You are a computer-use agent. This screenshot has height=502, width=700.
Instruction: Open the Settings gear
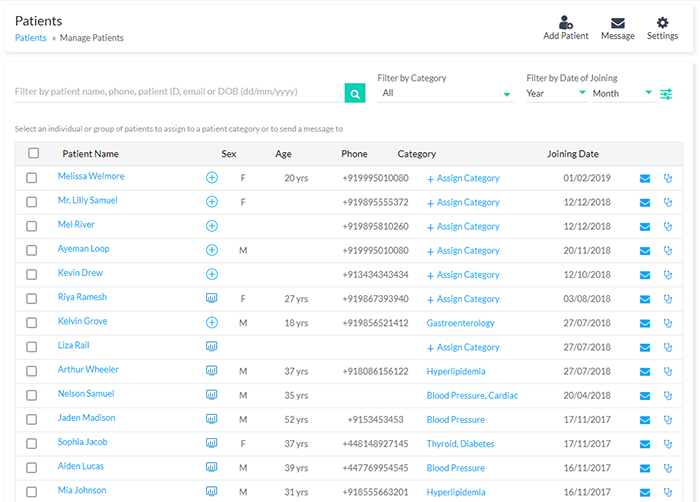click(x=662, y=22)
